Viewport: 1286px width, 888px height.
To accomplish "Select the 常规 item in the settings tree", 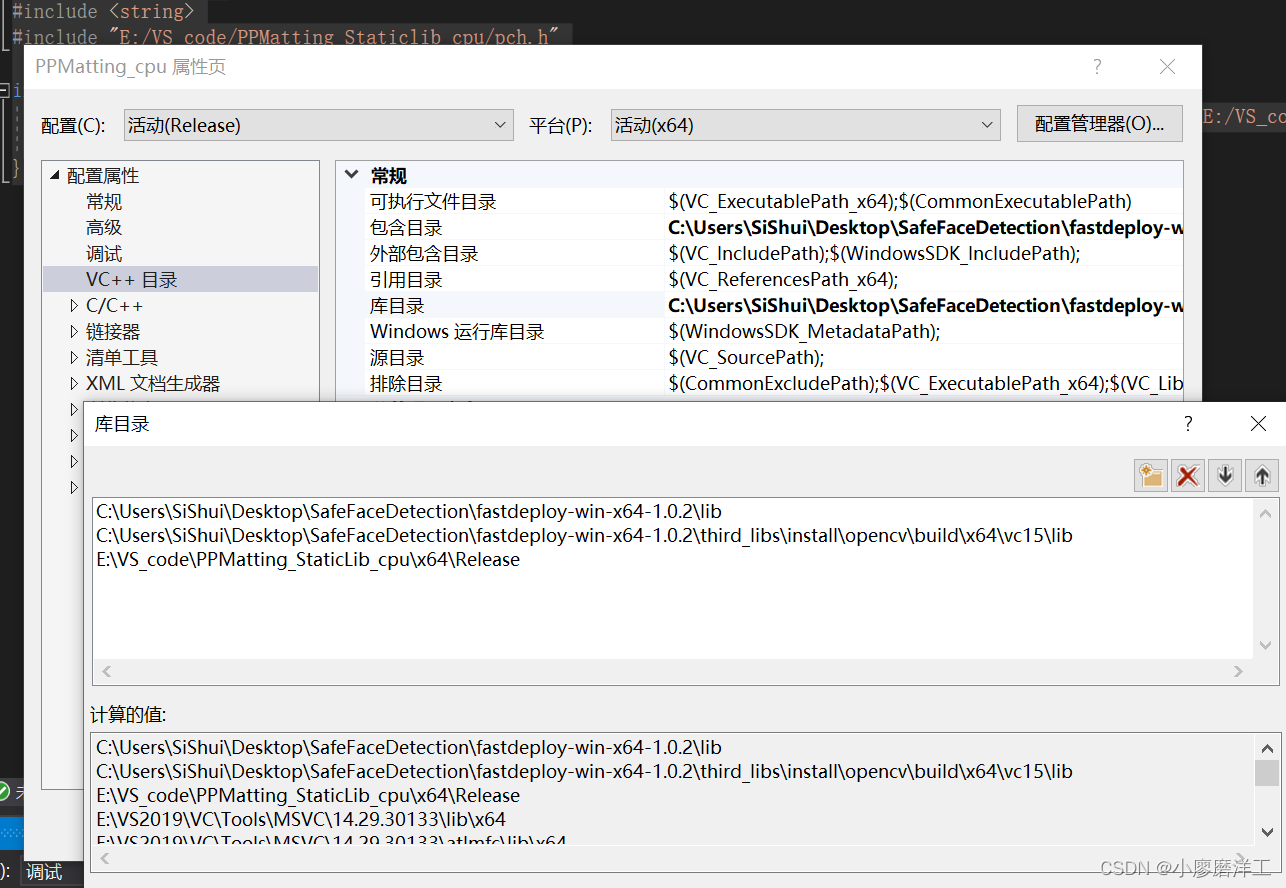I will coord(104,201).
